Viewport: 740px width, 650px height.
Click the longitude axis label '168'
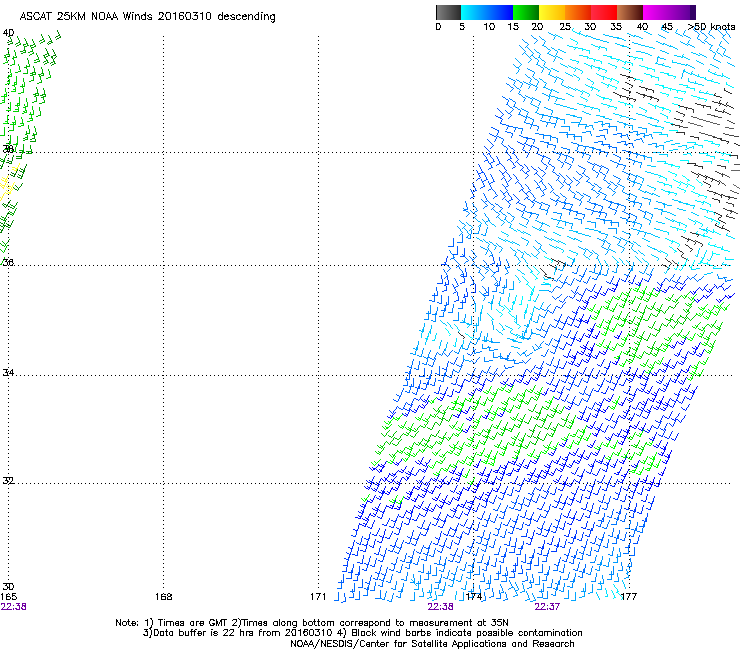[164, 597]
